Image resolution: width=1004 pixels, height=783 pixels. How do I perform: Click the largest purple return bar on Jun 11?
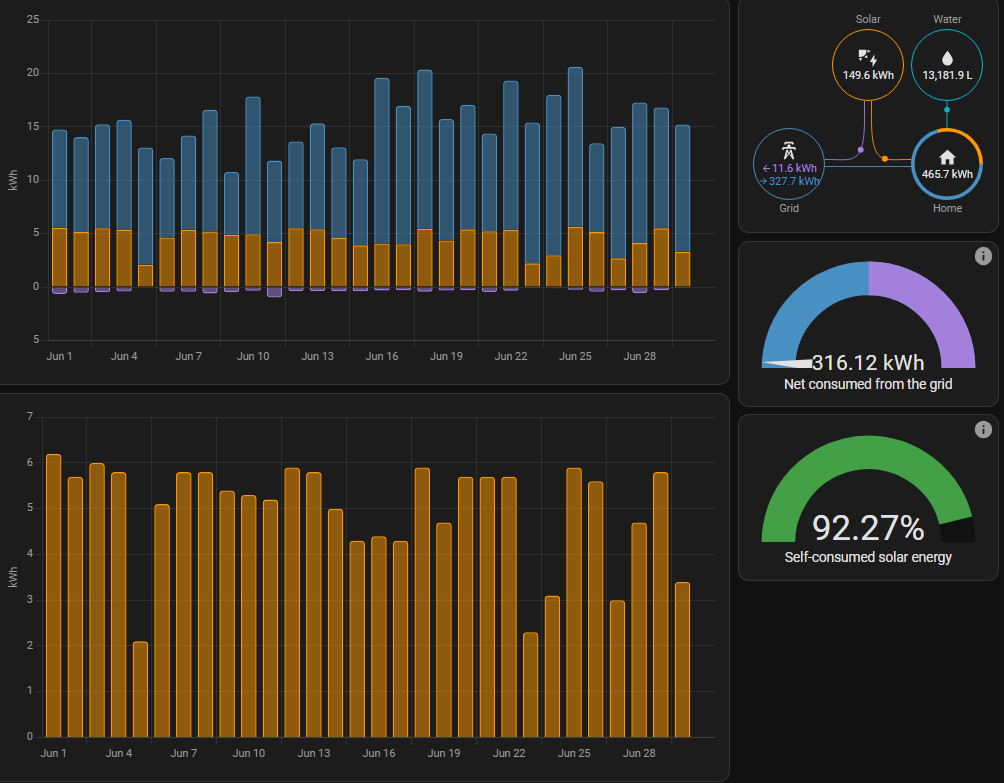coord(274,292)
